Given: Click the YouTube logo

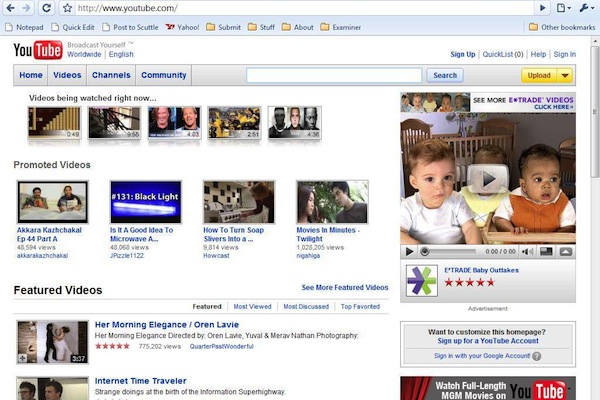Looking at the screenshot, I should click(x=38, y=50).
